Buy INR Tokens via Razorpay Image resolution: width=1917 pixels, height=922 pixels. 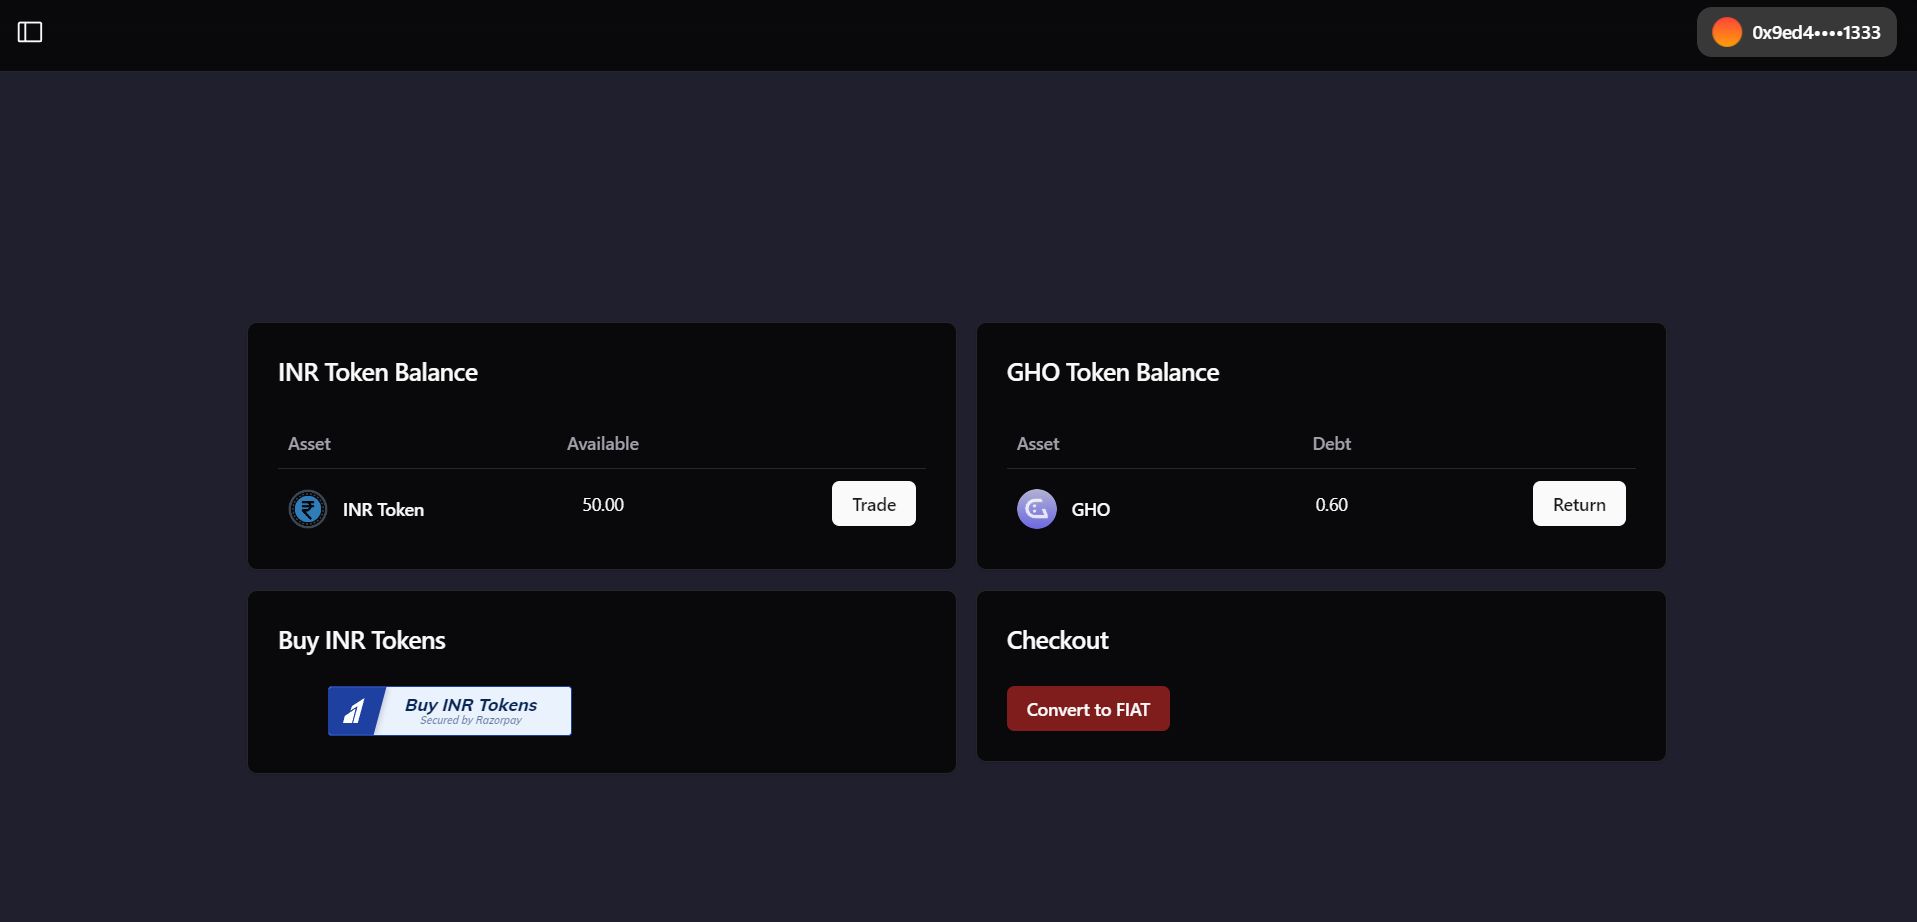click(450, 711)
